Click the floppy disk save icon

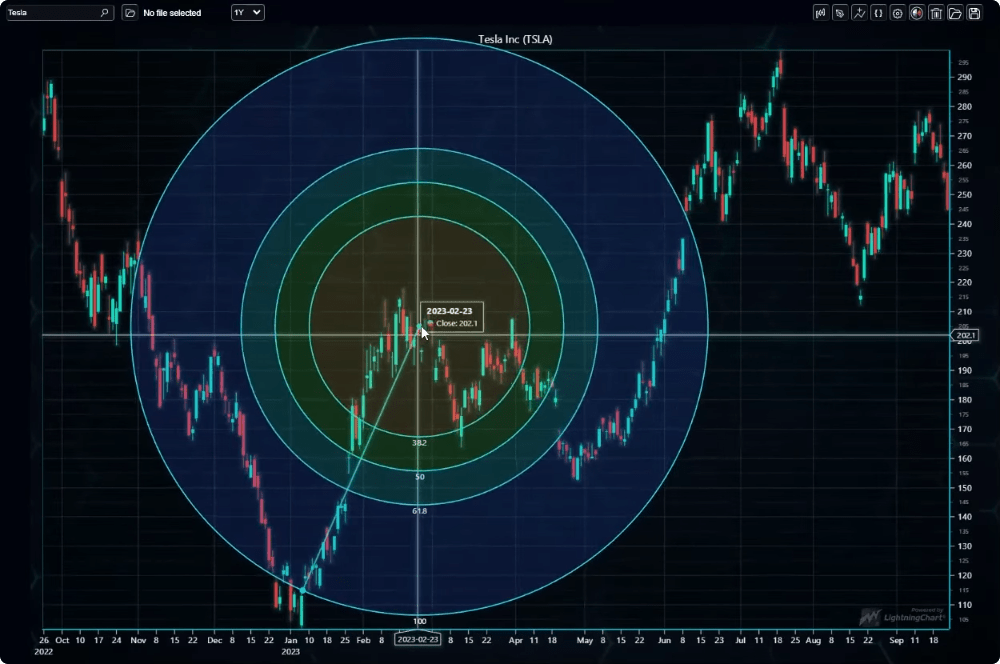(974, 13)
